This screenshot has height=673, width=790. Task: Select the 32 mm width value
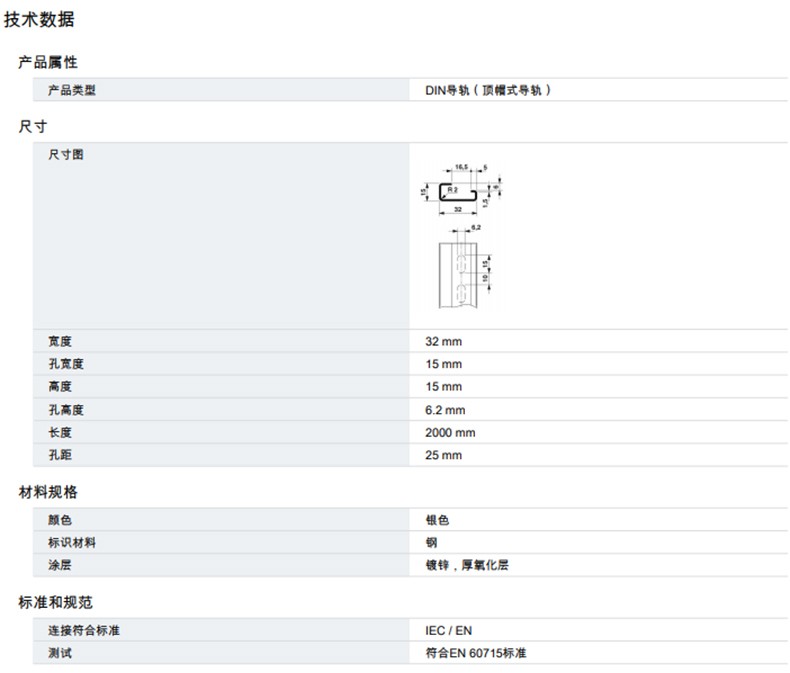[x=444, y=341]
